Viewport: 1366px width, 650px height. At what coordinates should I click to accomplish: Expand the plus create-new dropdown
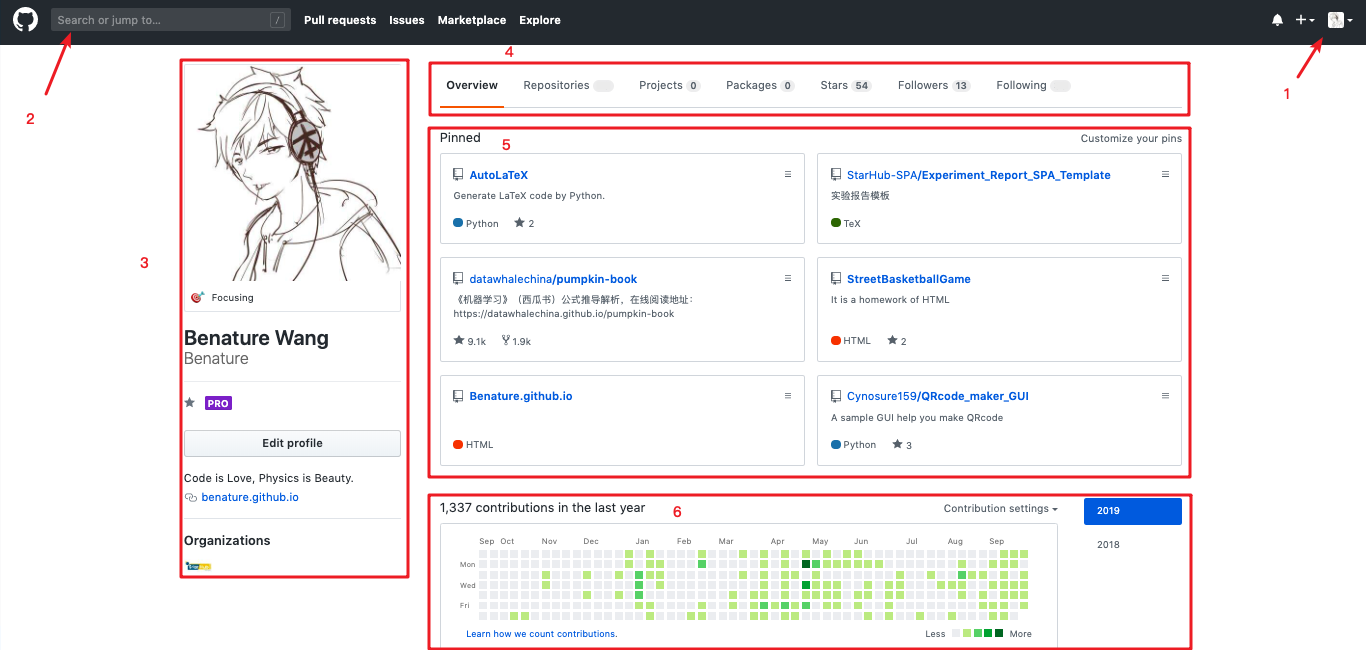(1305, 20)
